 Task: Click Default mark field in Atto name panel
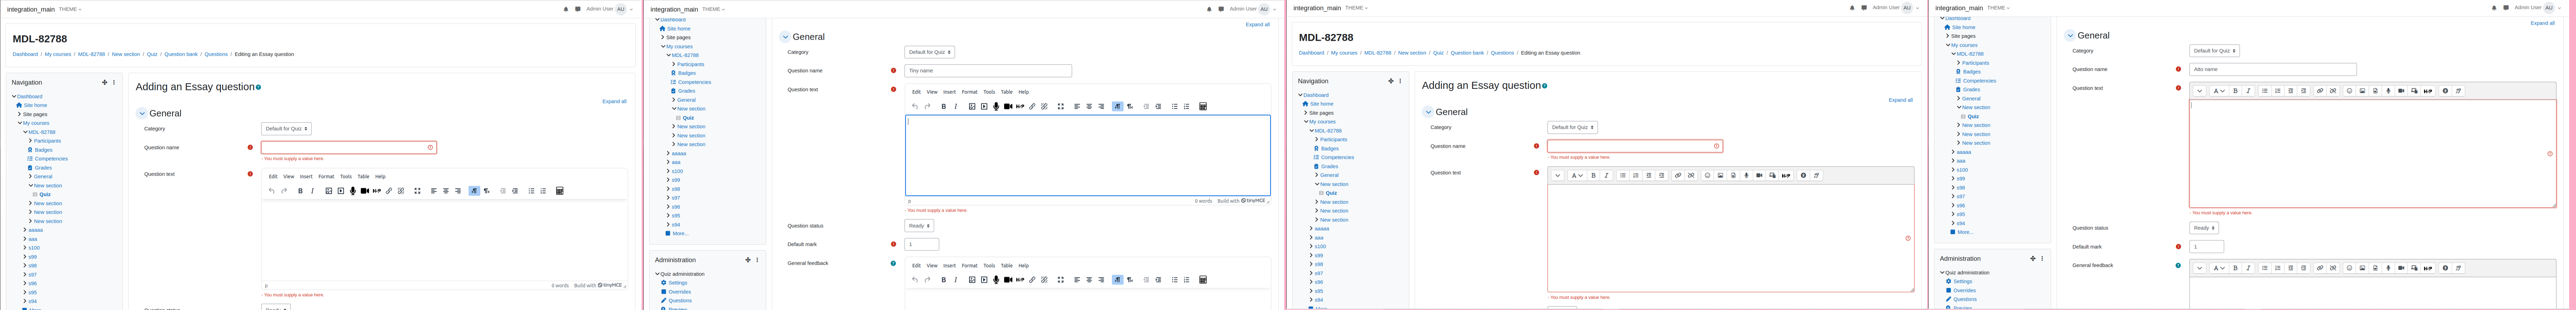pos(2206,247)
